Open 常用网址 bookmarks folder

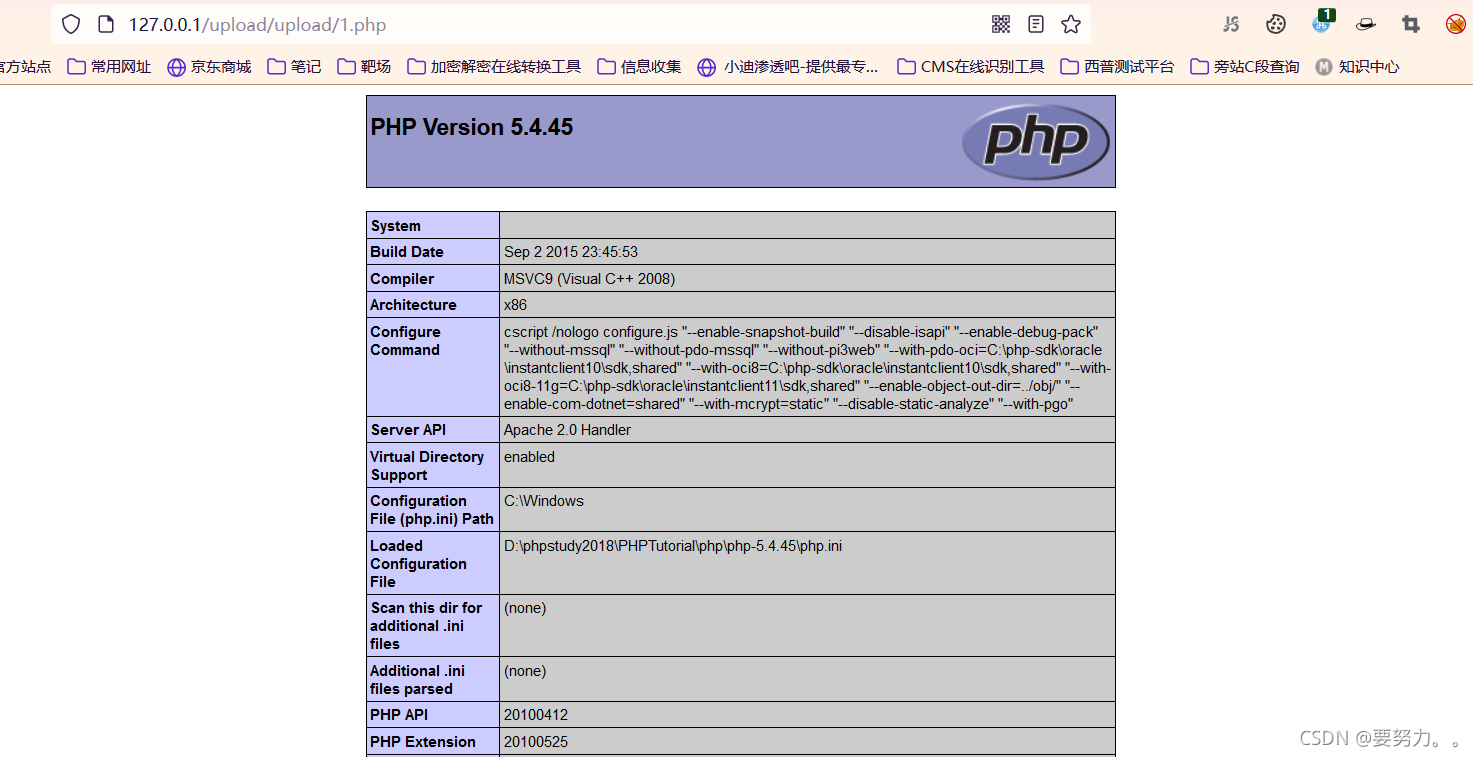109,67
